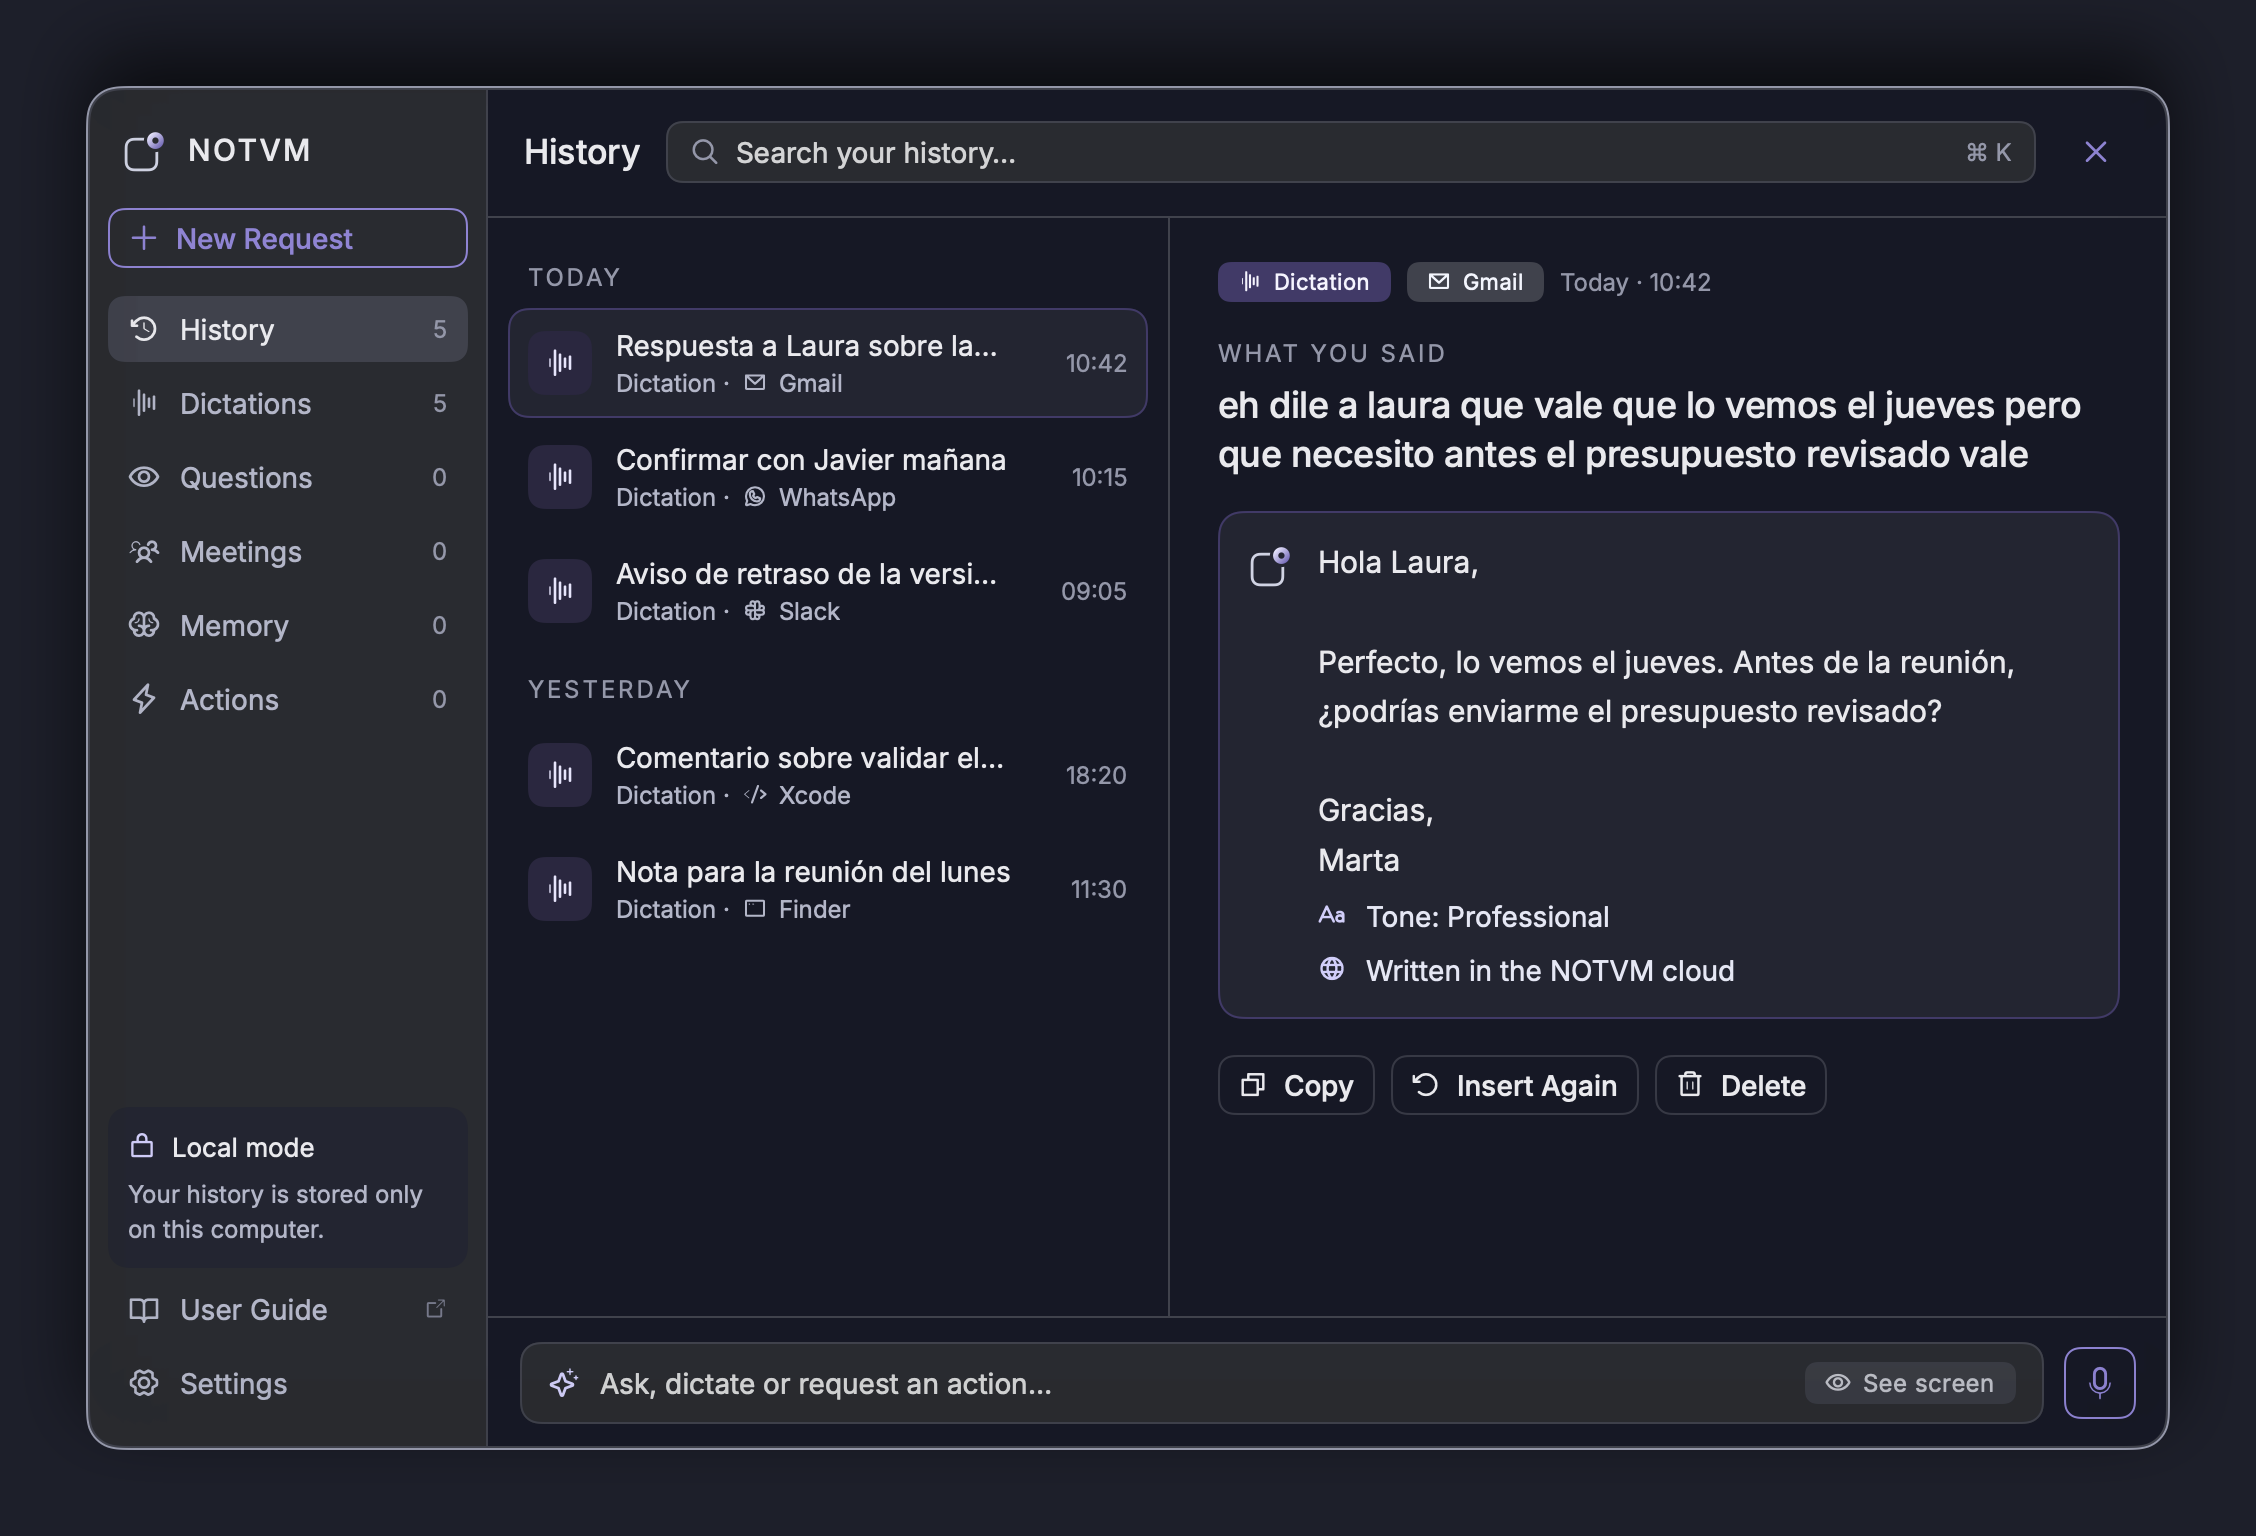Viewport: 2256px width, 1536px height.
Task: Close the History panel with the X
Action: (x=2096, y=152)
